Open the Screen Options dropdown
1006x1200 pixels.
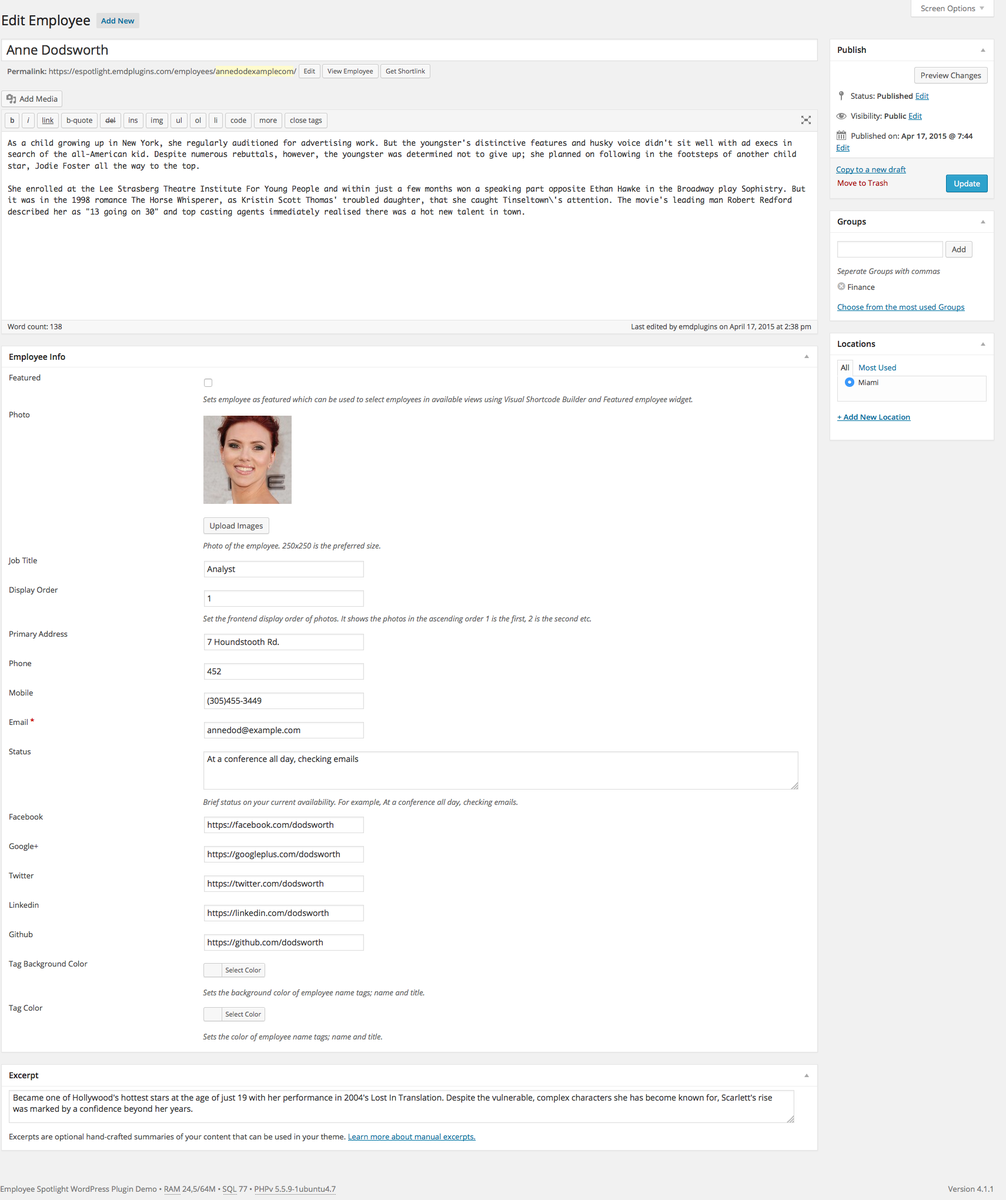click(952, 8)
